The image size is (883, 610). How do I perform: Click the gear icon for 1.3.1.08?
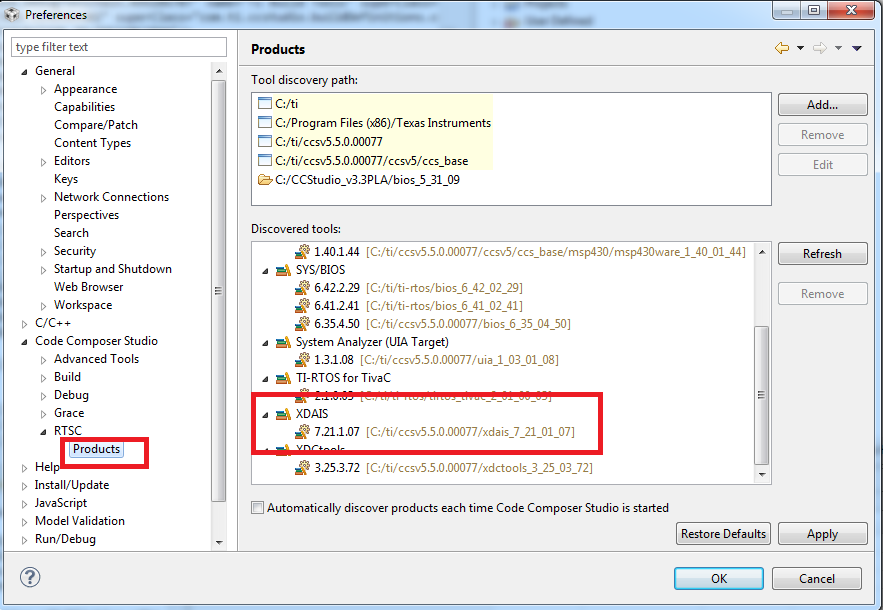point(302,359)
